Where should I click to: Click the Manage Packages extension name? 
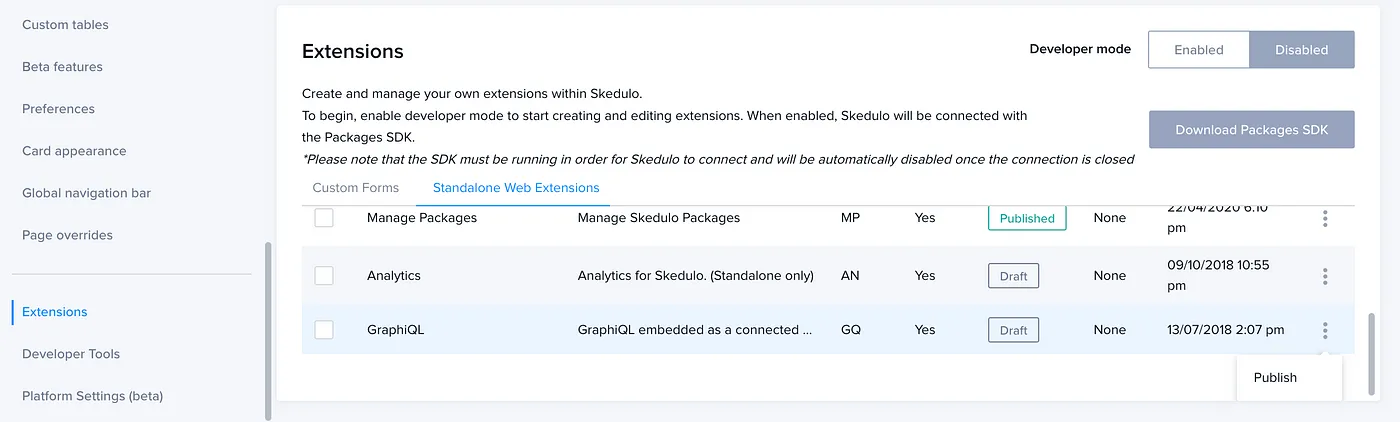pyautogui.click(x=422, y=218)
